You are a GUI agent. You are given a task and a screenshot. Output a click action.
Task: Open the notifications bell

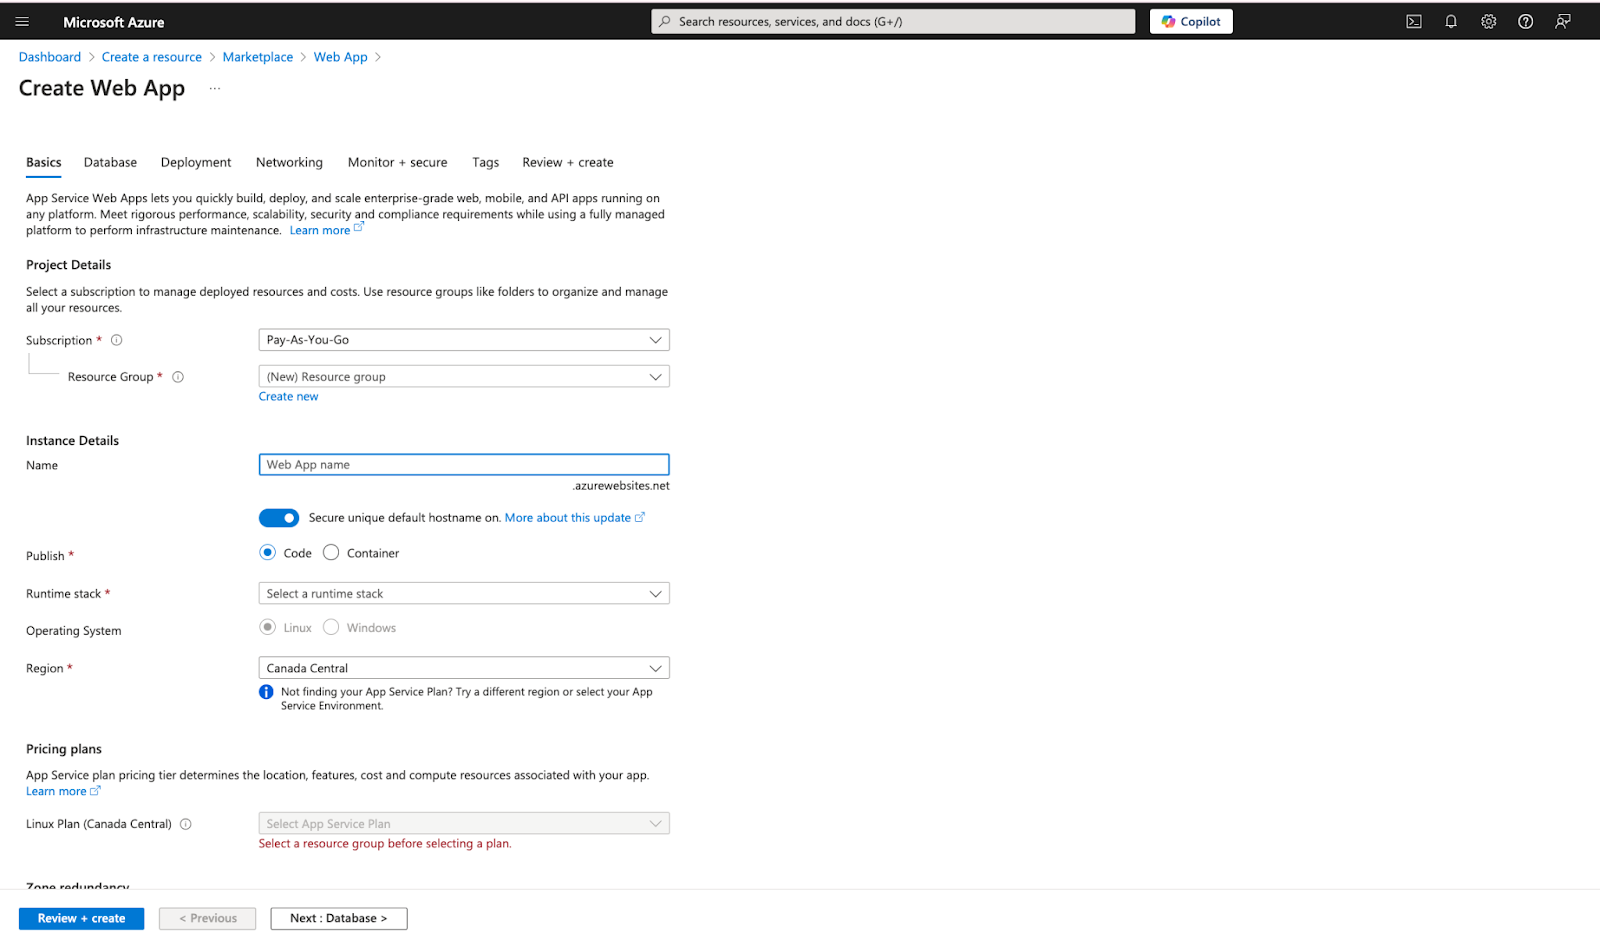[1451, 21]
